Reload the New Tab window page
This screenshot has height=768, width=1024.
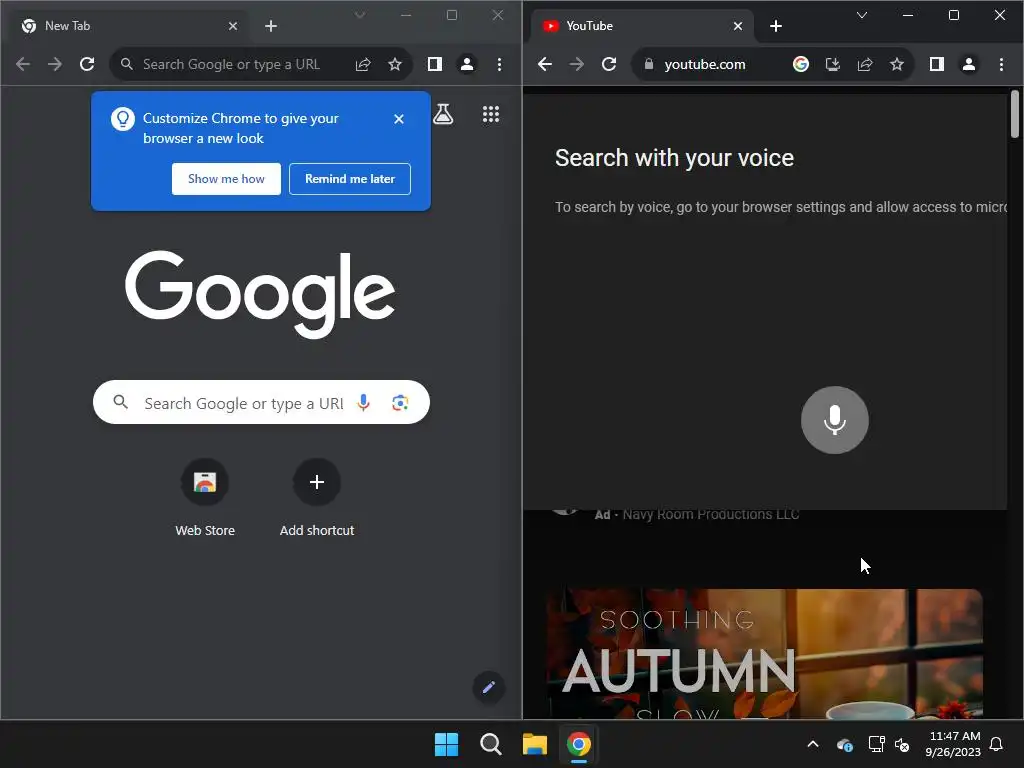click(x=87, y=64)
